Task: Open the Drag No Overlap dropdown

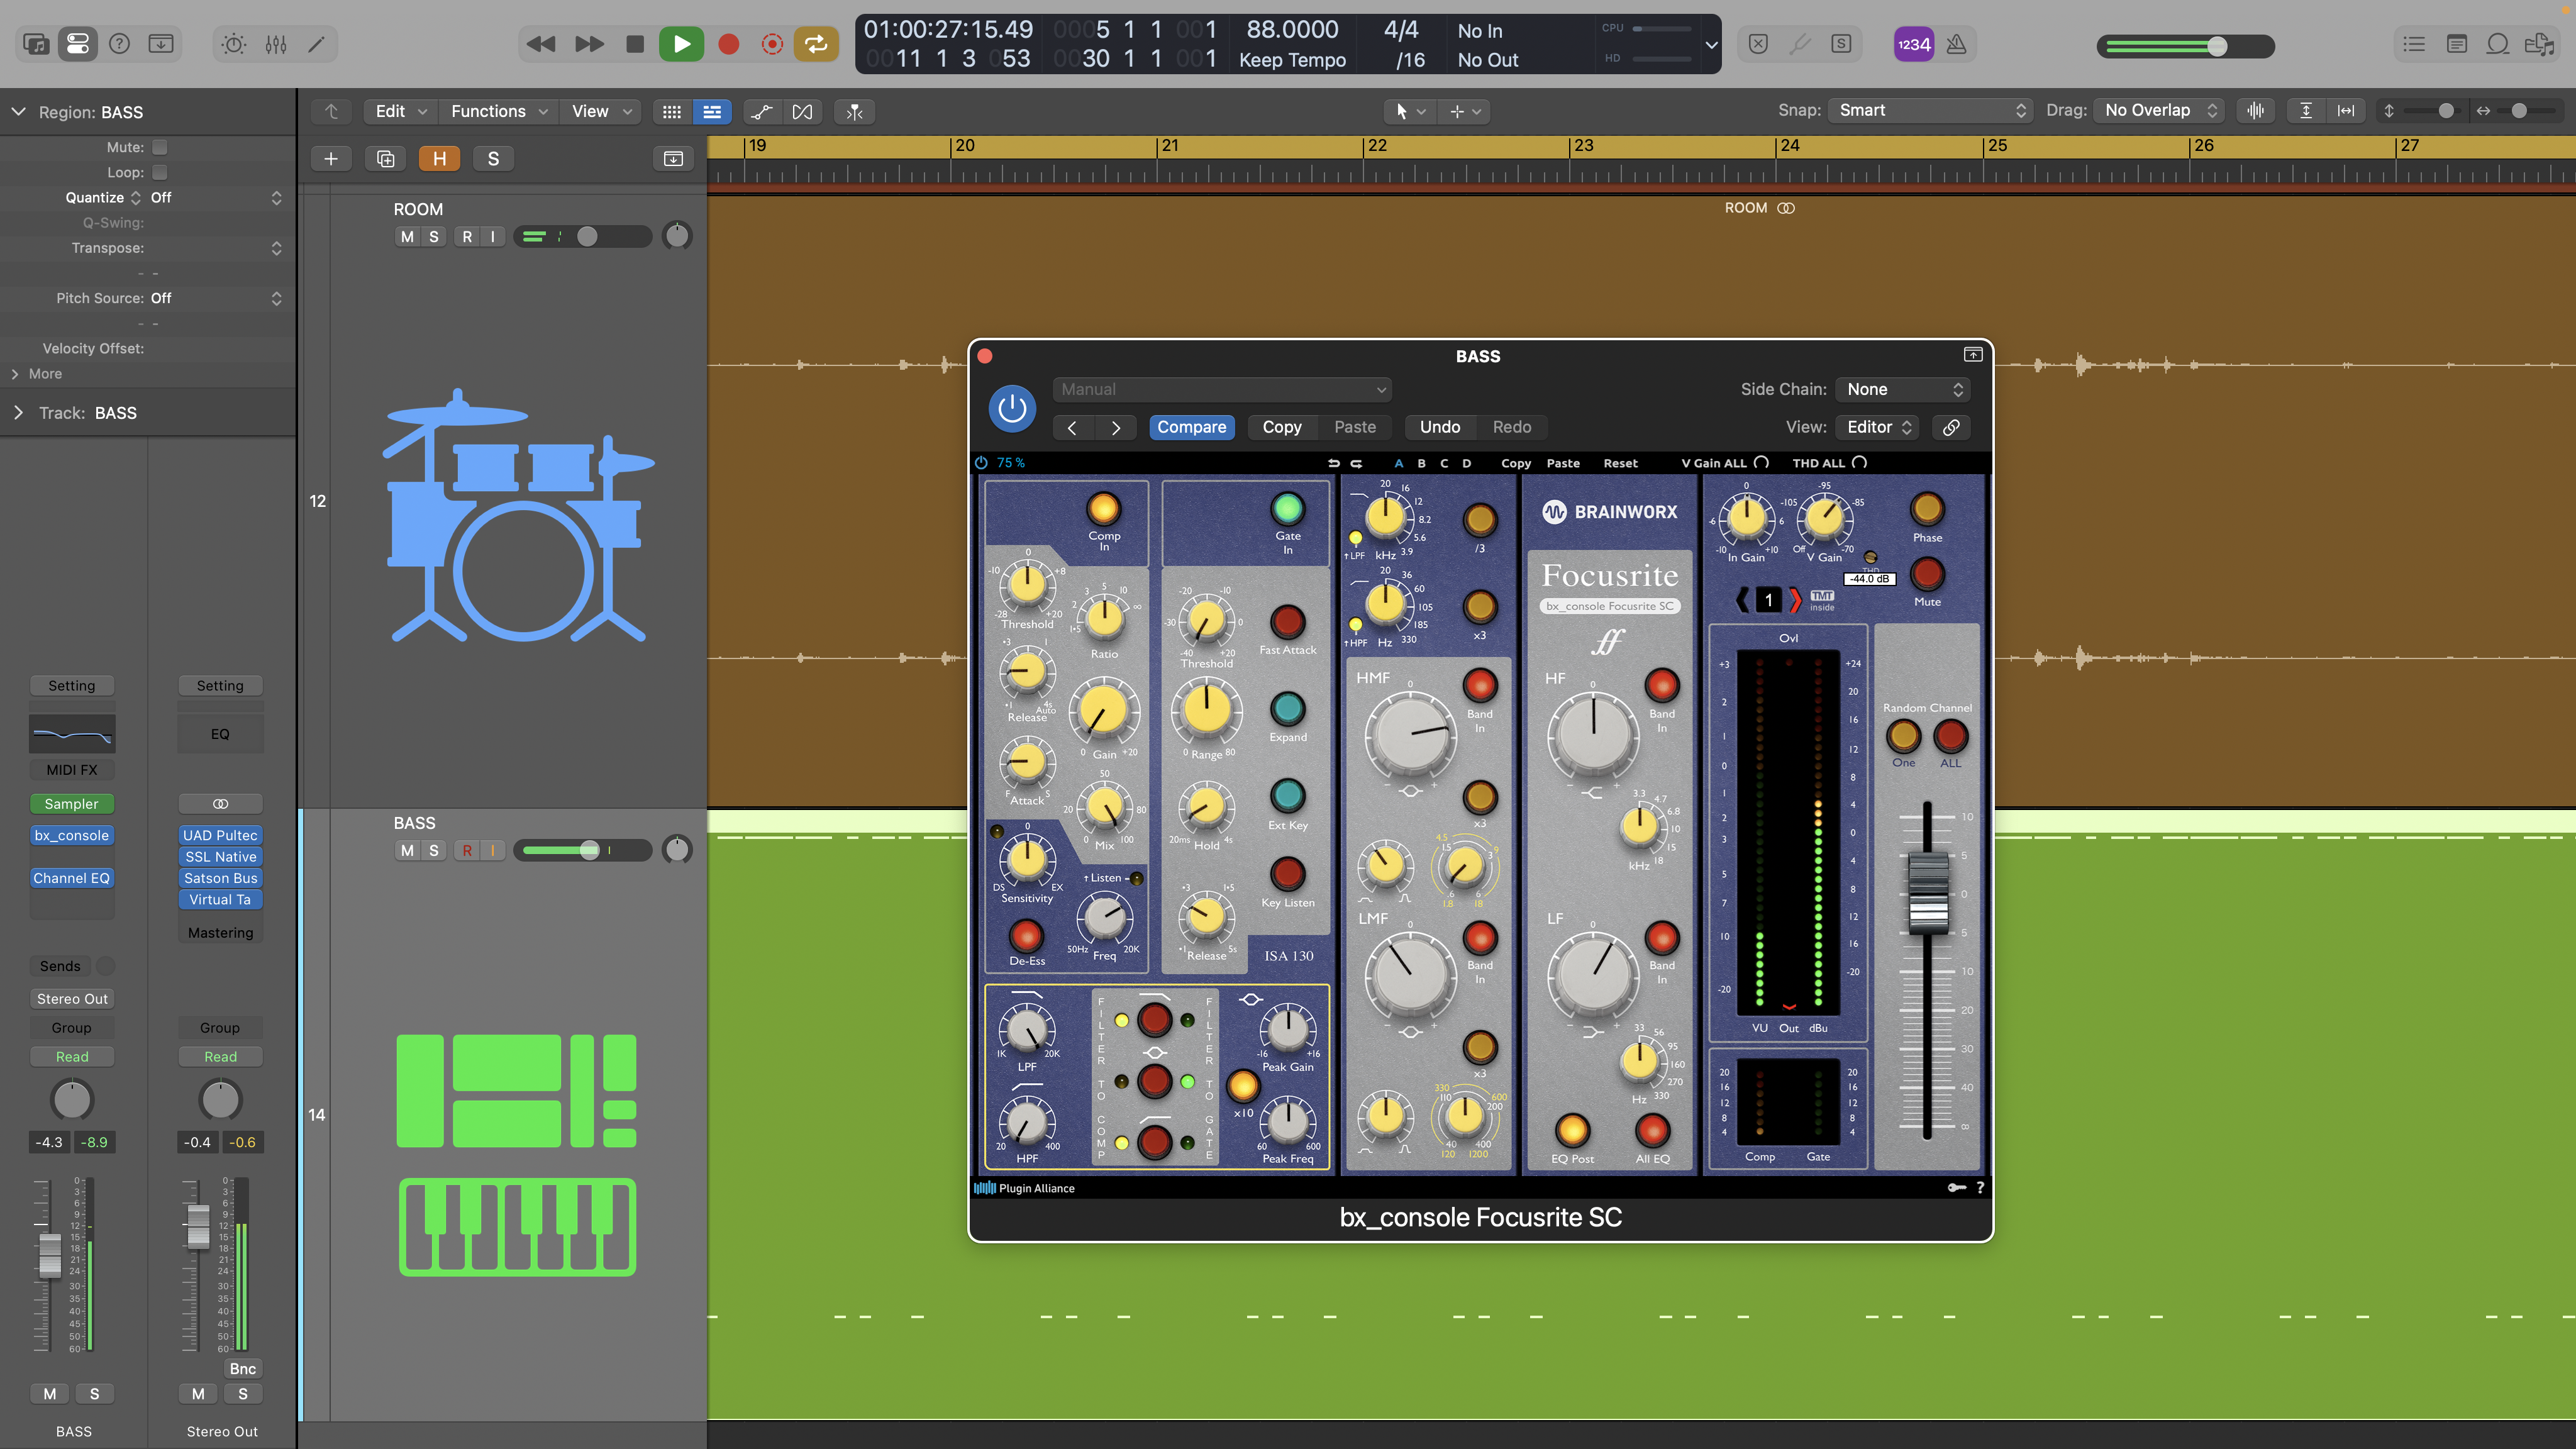Action: [x=2158, y=110]
